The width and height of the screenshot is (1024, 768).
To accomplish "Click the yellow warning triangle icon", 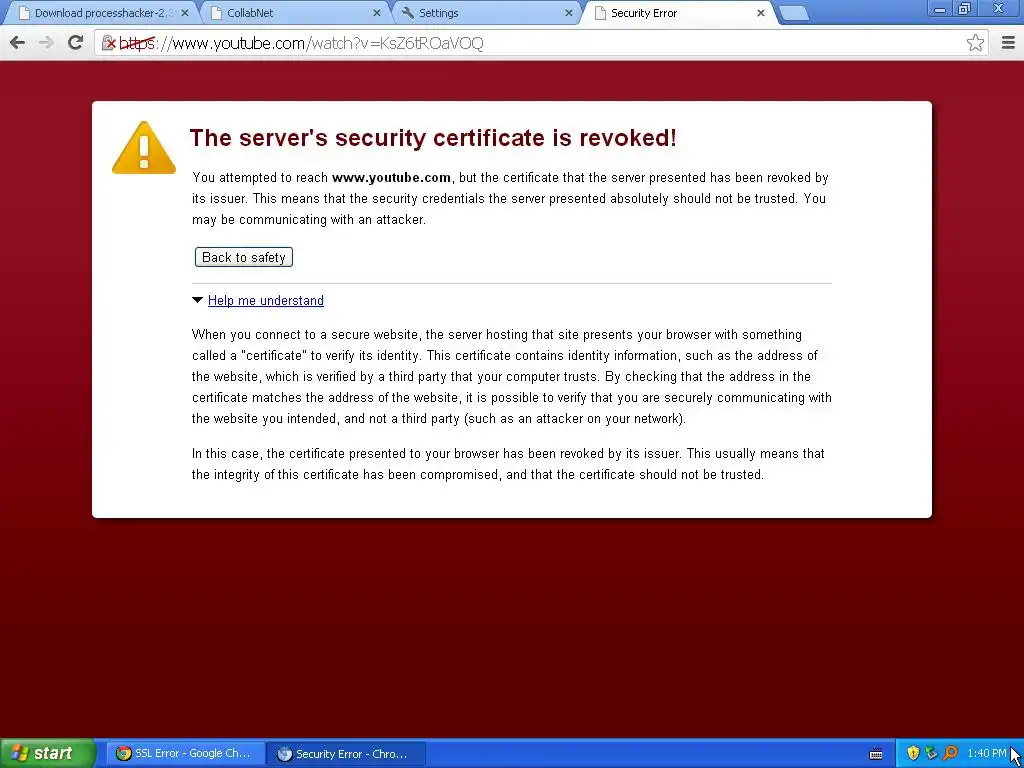I will click(x=144, y=148).
